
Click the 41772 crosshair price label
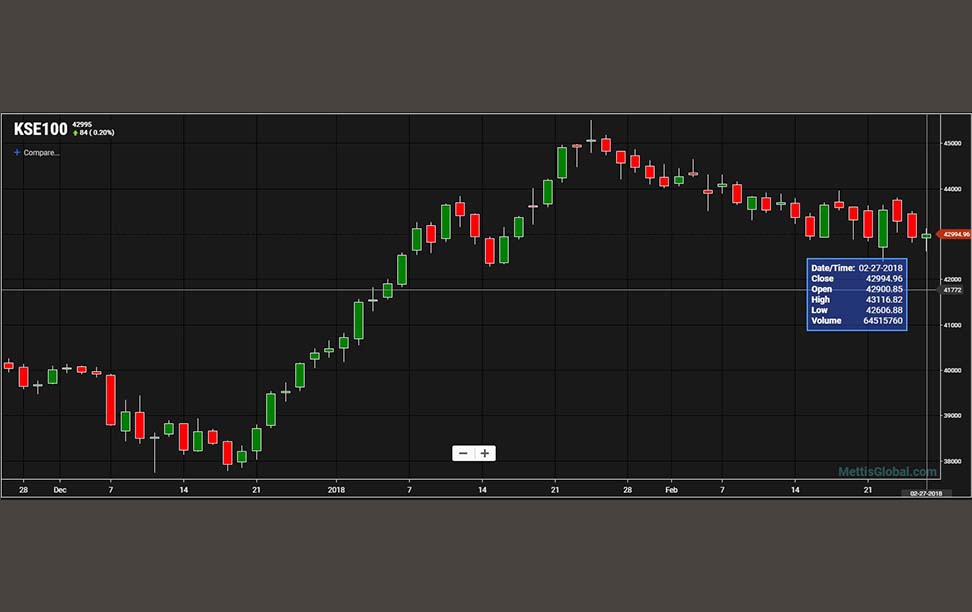tap(952, 290)
